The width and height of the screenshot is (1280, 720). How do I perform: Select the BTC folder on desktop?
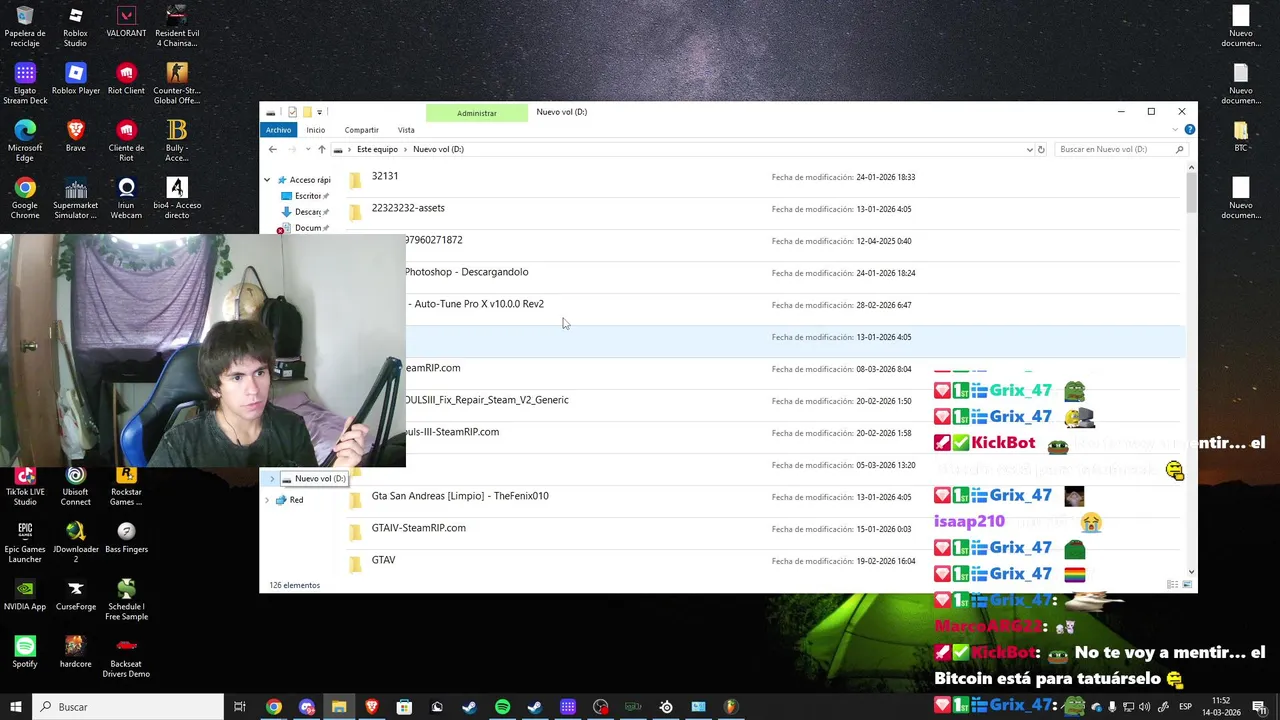click(x=1241, y=136)
